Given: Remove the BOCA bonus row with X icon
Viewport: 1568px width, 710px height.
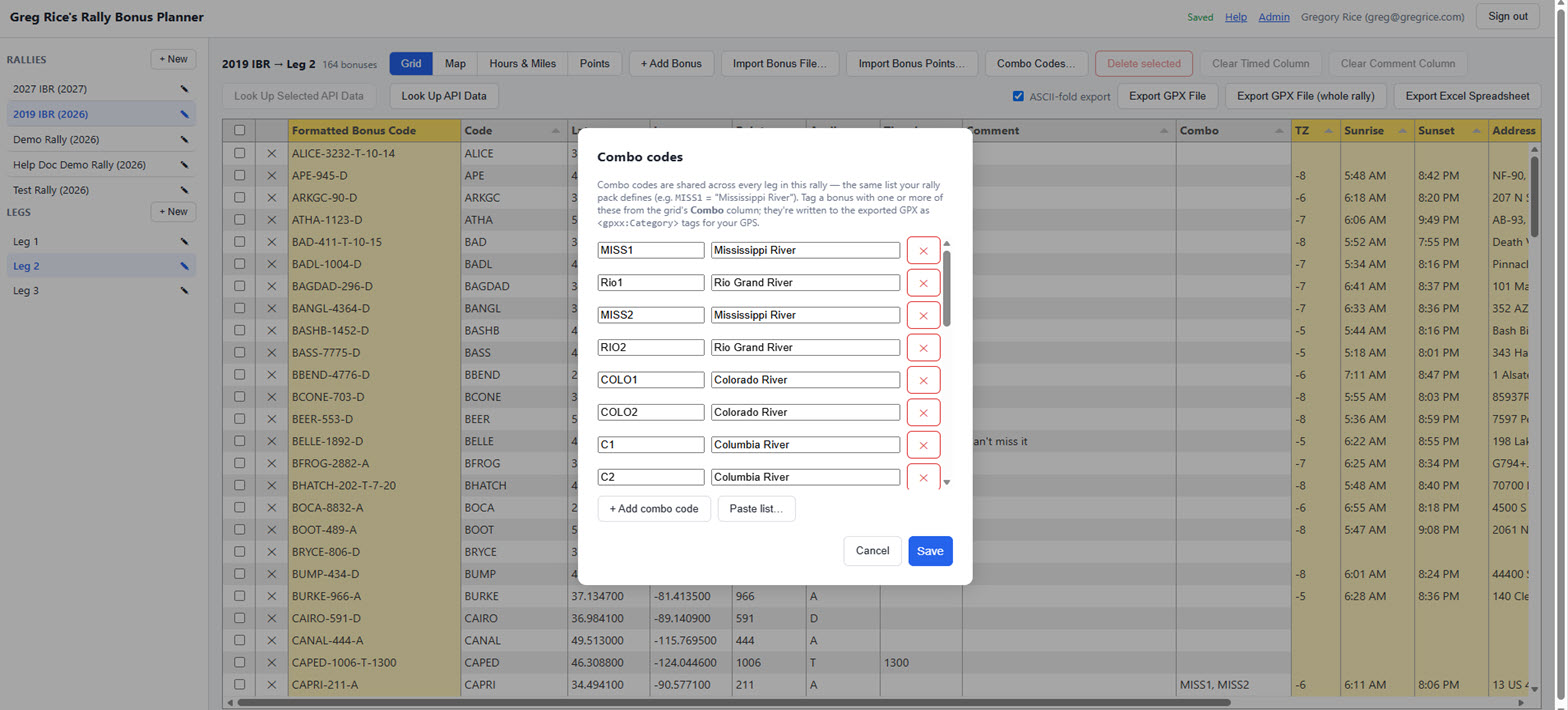Looking at the screenshot, I should click(x=271, y=507).
